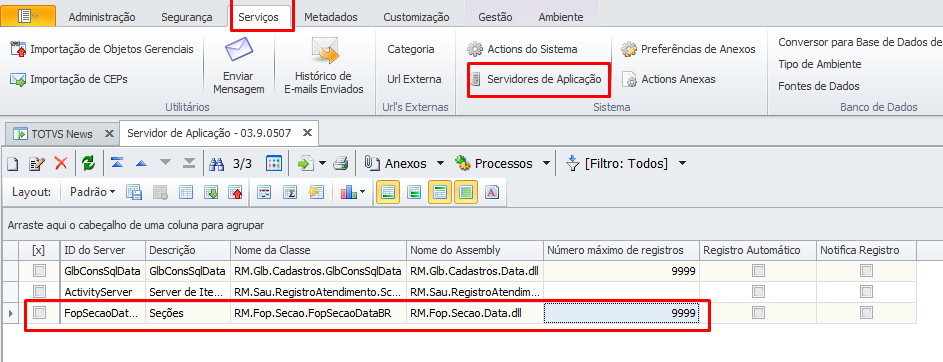Screen dimensions: 943x362
Task: Click the red X delete icon
Action: tap(61, 163)
